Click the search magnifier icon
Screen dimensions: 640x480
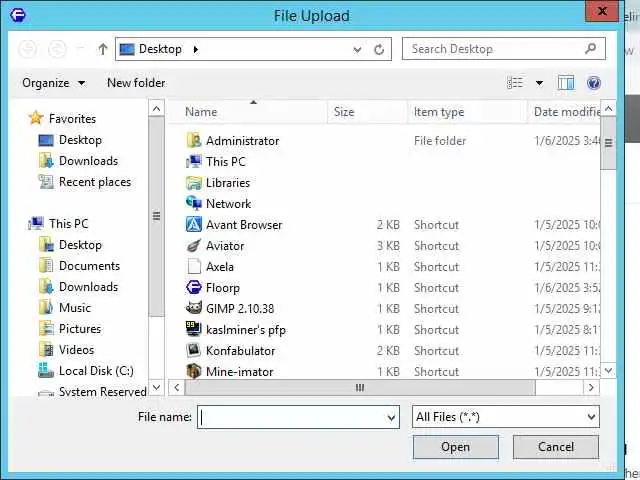tap(590, 49)
